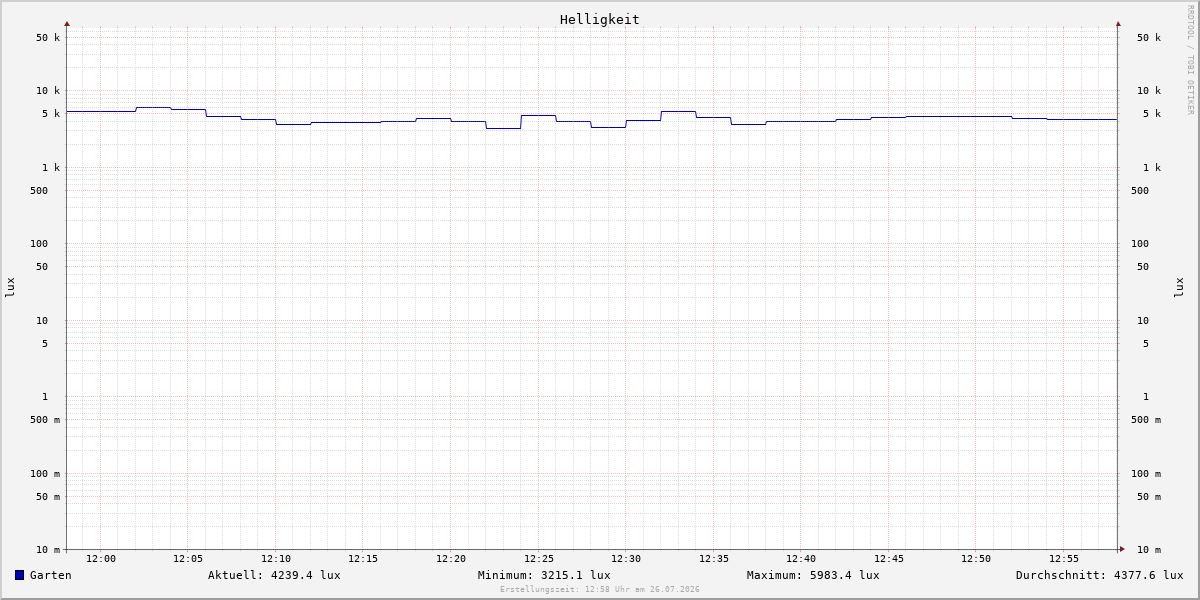Click the Garten legend label
The width and height of the screenshot is (1200, 600).
tap(51, 575)
